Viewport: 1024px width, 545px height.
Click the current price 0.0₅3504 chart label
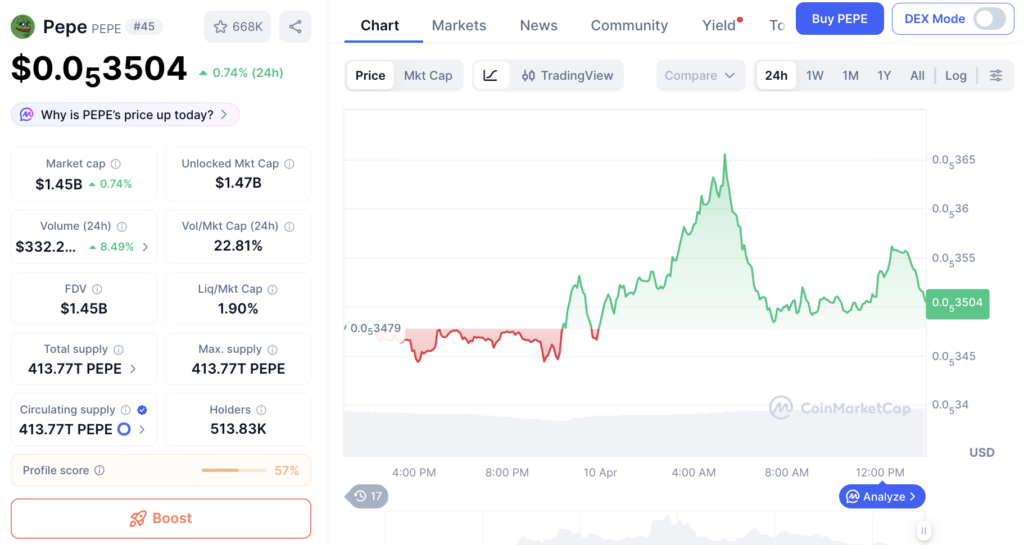(957, 304)
